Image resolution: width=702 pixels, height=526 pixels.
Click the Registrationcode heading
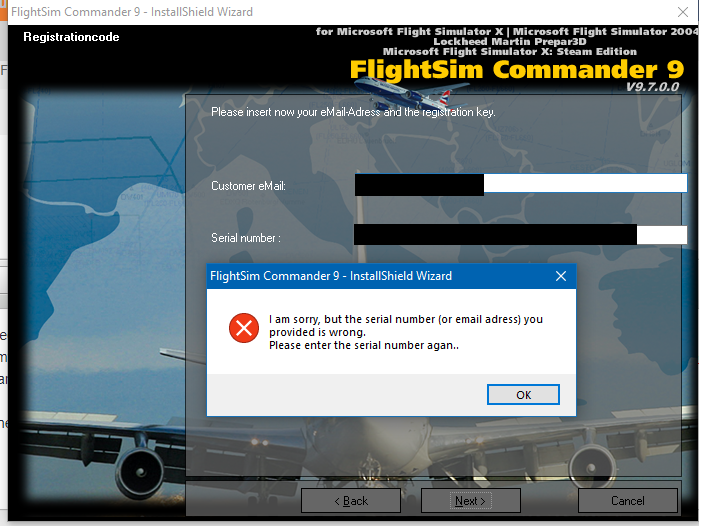click(x=71, y=37)
